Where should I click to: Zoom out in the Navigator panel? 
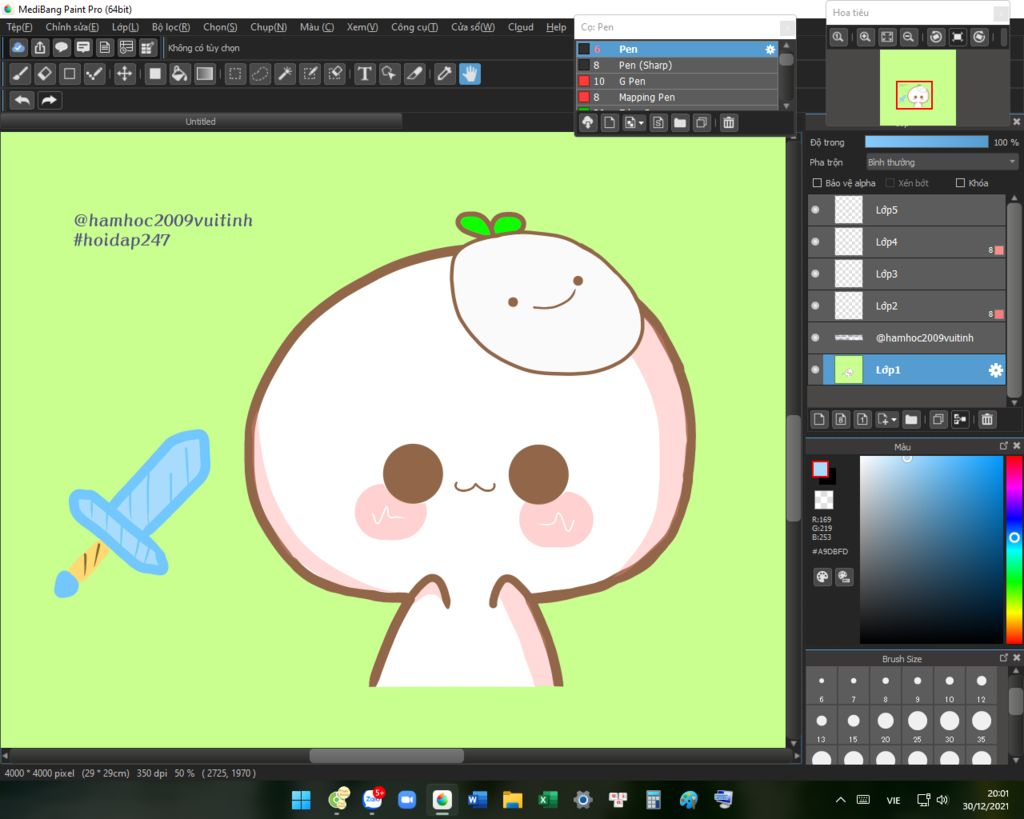pyautogui.click(x=908, y=37)
